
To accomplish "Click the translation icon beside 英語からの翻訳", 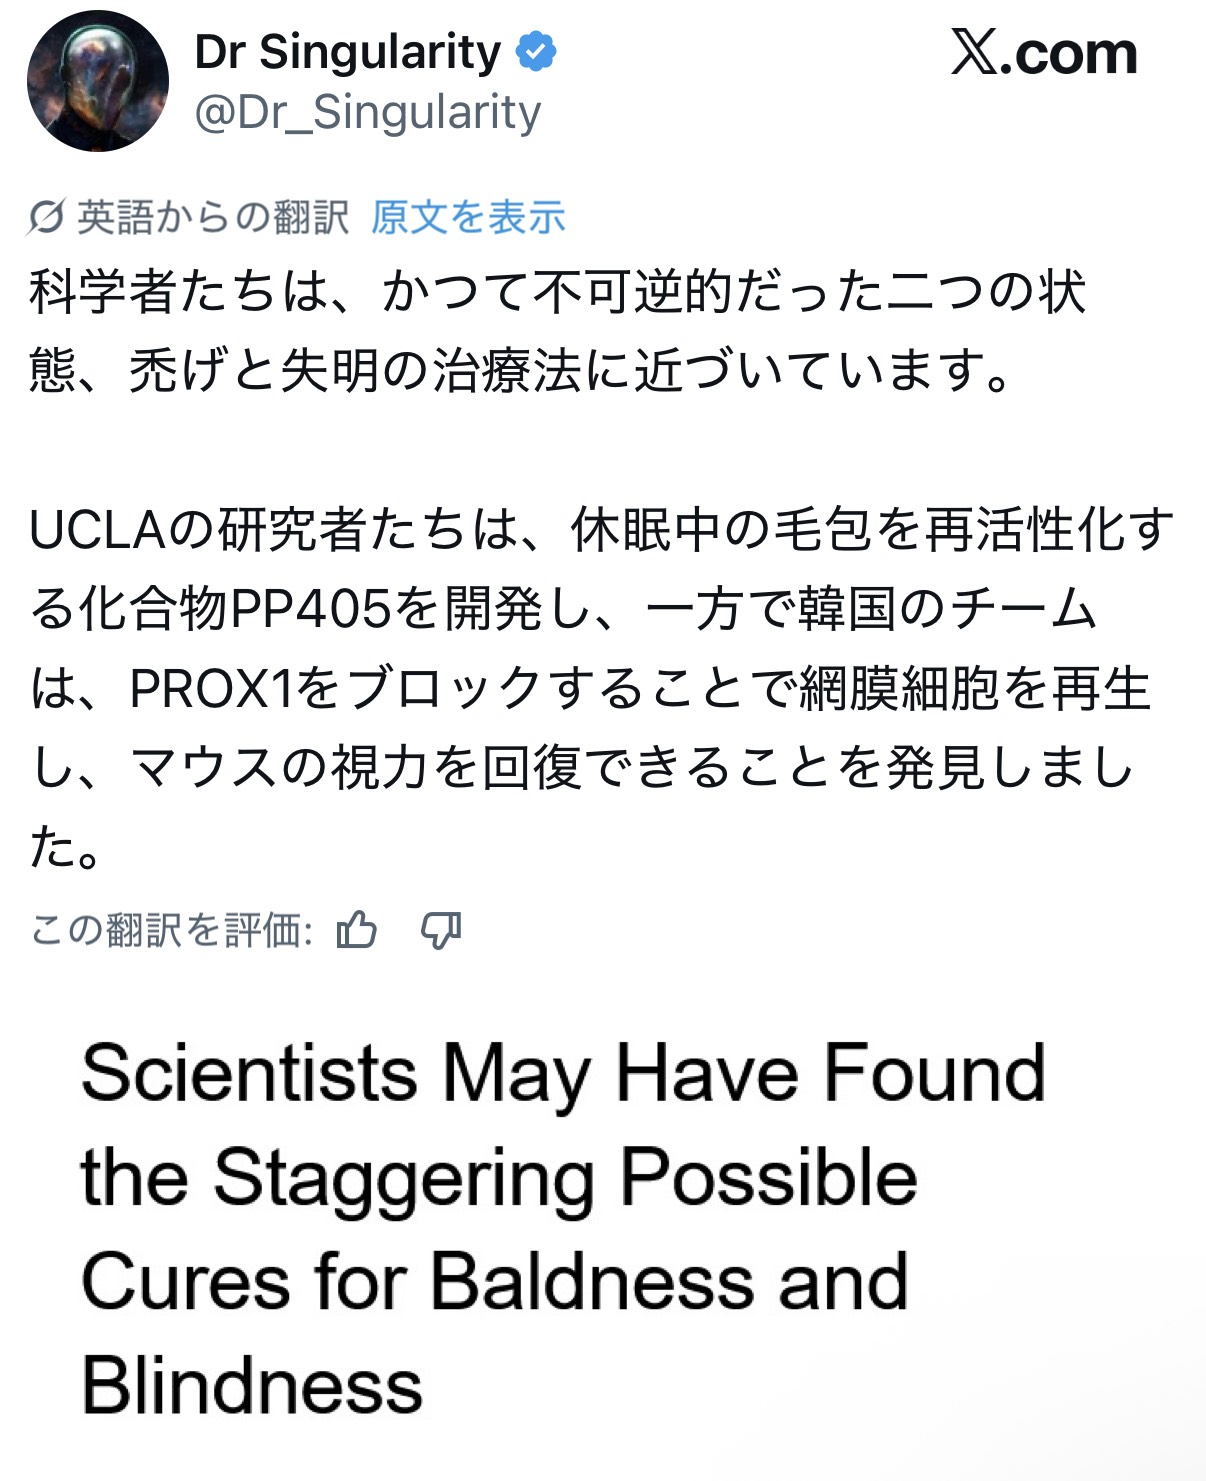I will tap(46, 216).
